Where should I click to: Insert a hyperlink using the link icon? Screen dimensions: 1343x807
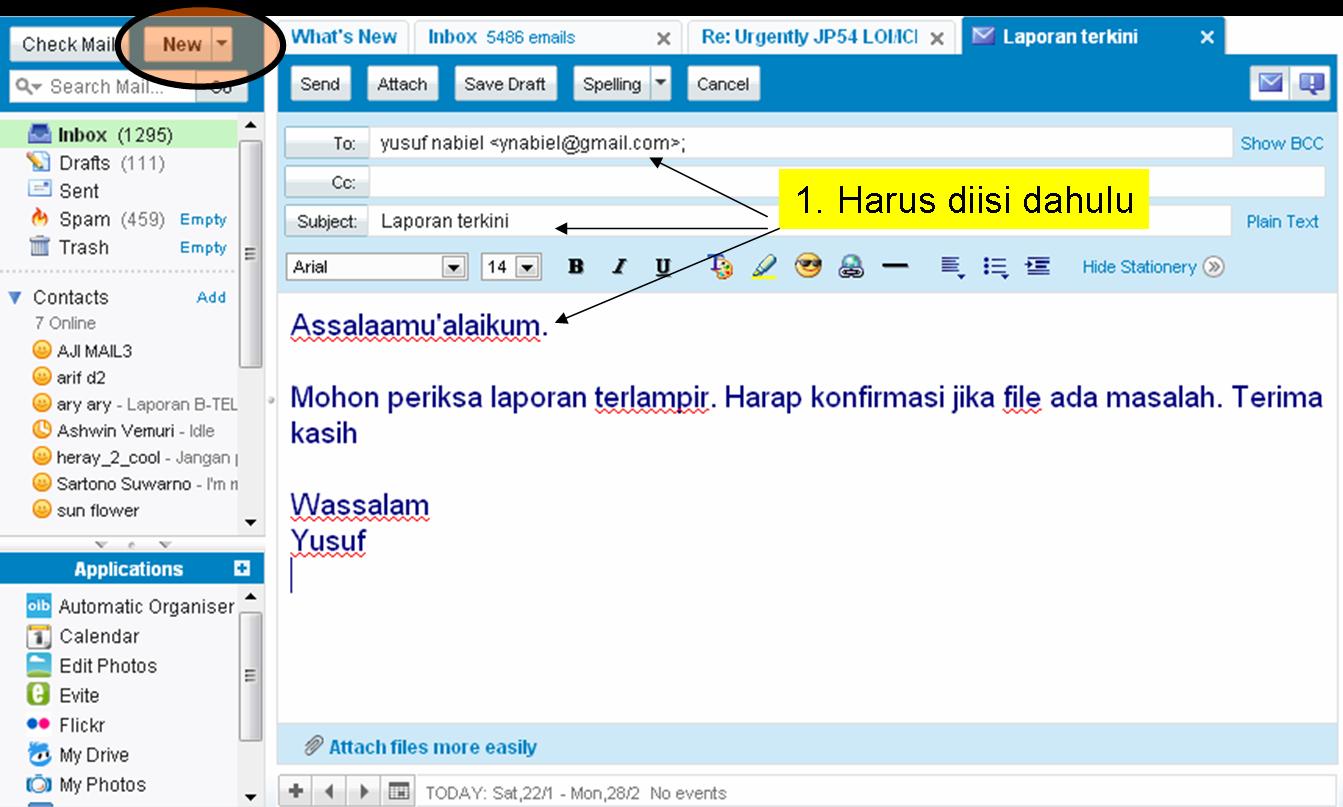tap(851, 266)
